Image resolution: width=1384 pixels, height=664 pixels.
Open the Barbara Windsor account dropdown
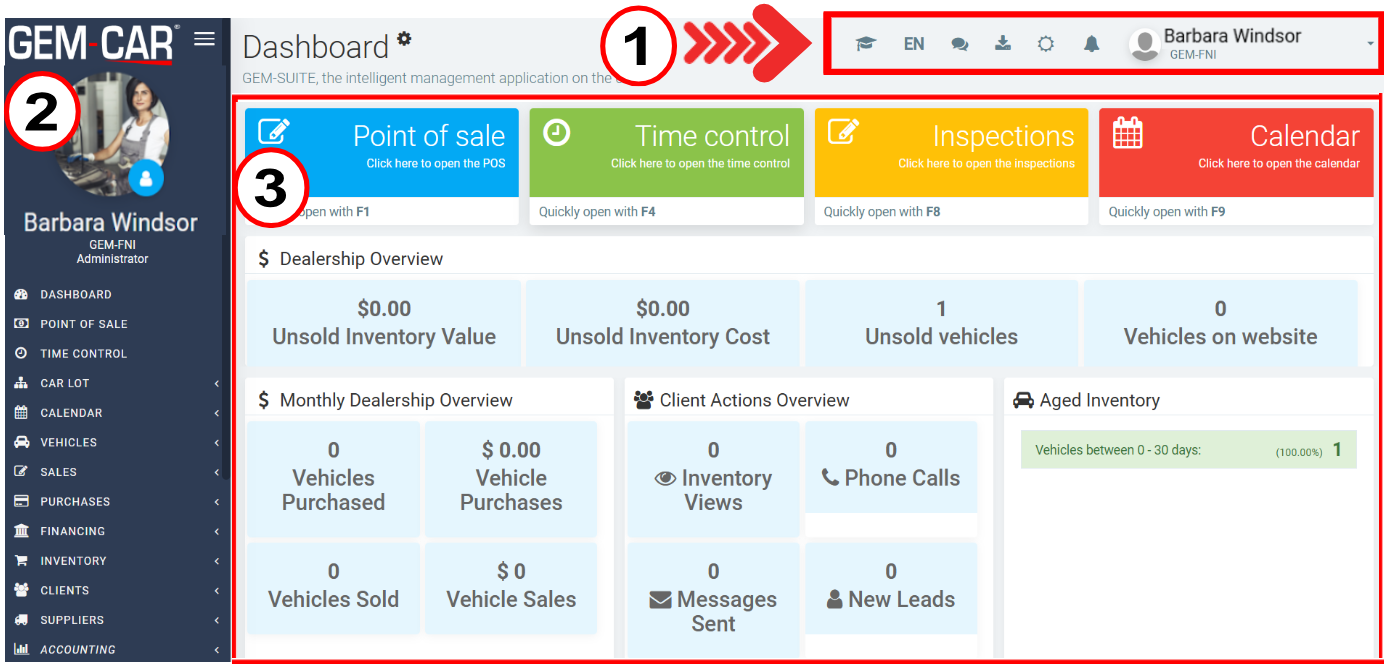[1250, 44]
